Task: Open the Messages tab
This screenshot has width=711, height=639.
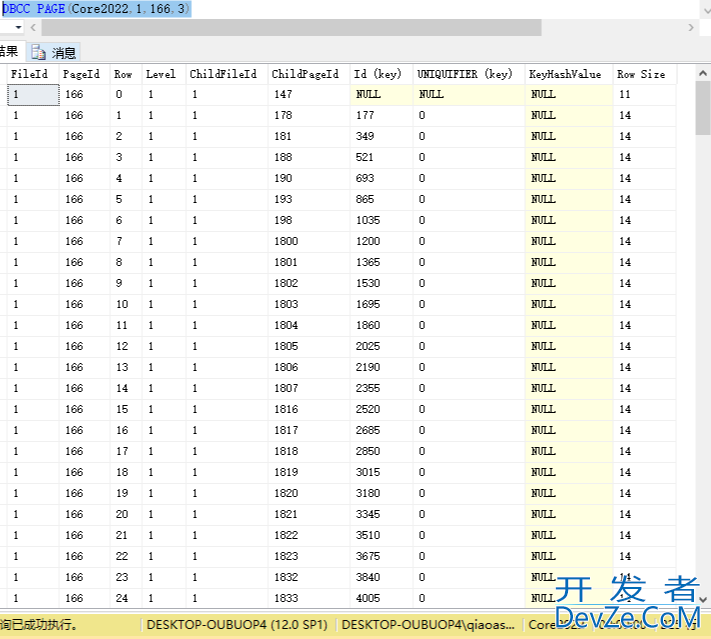Action: [x=54, y=53]
